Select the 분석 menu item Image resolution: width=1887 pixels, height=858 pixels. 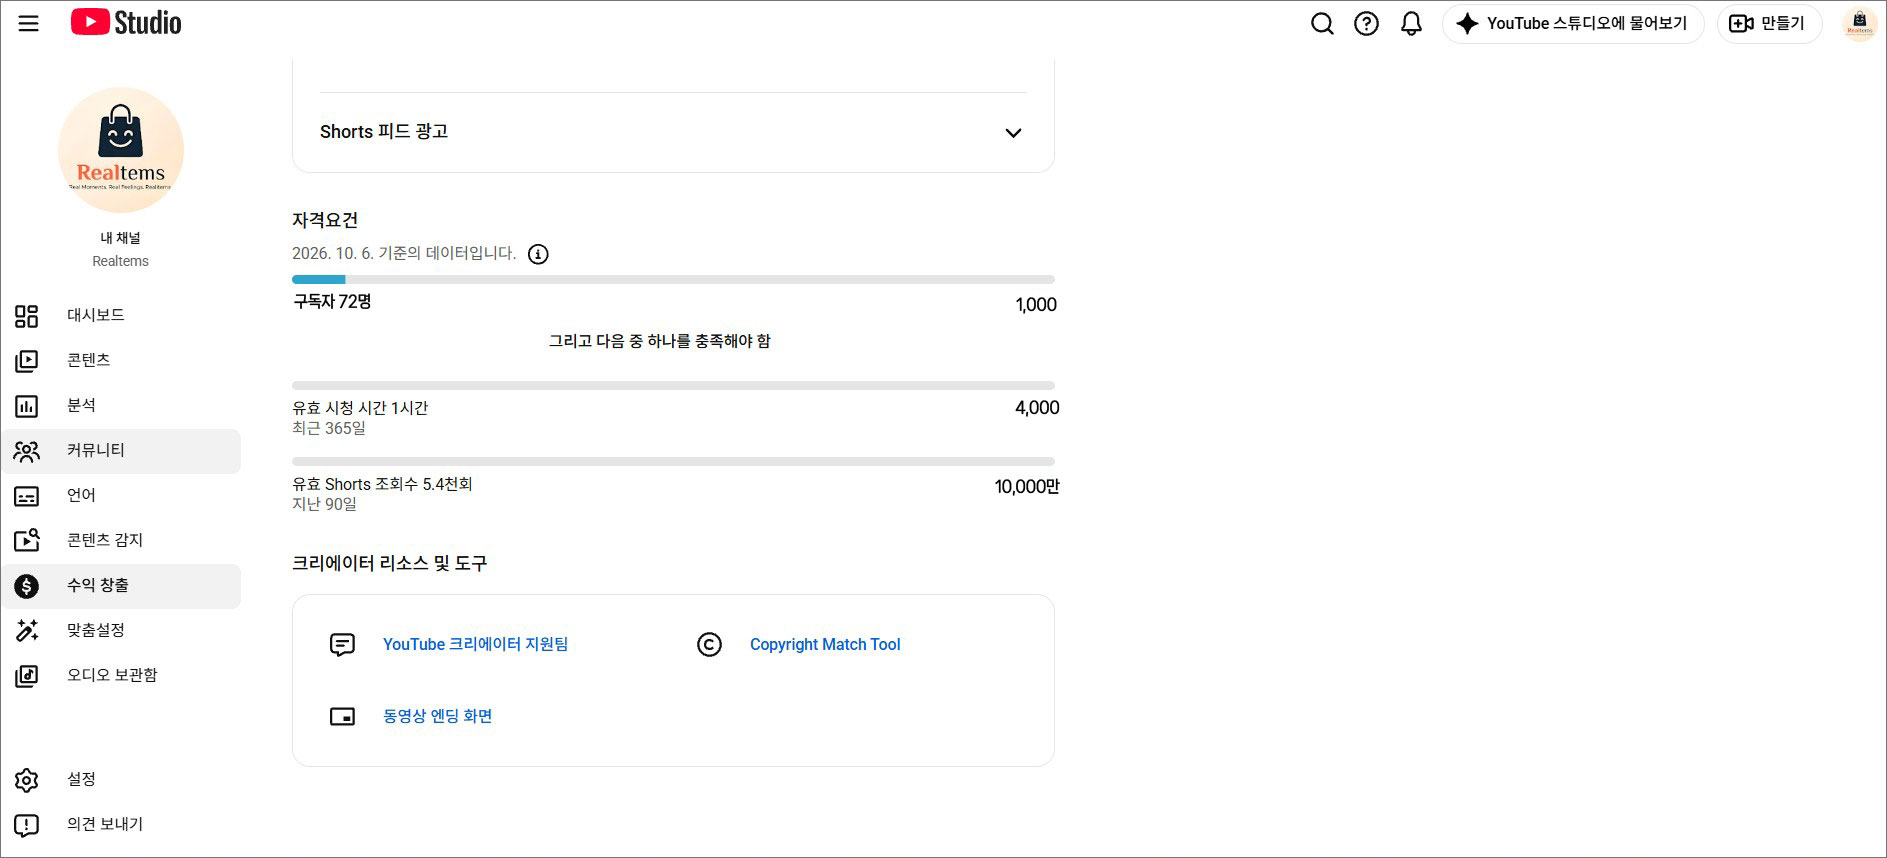[121, 405]
